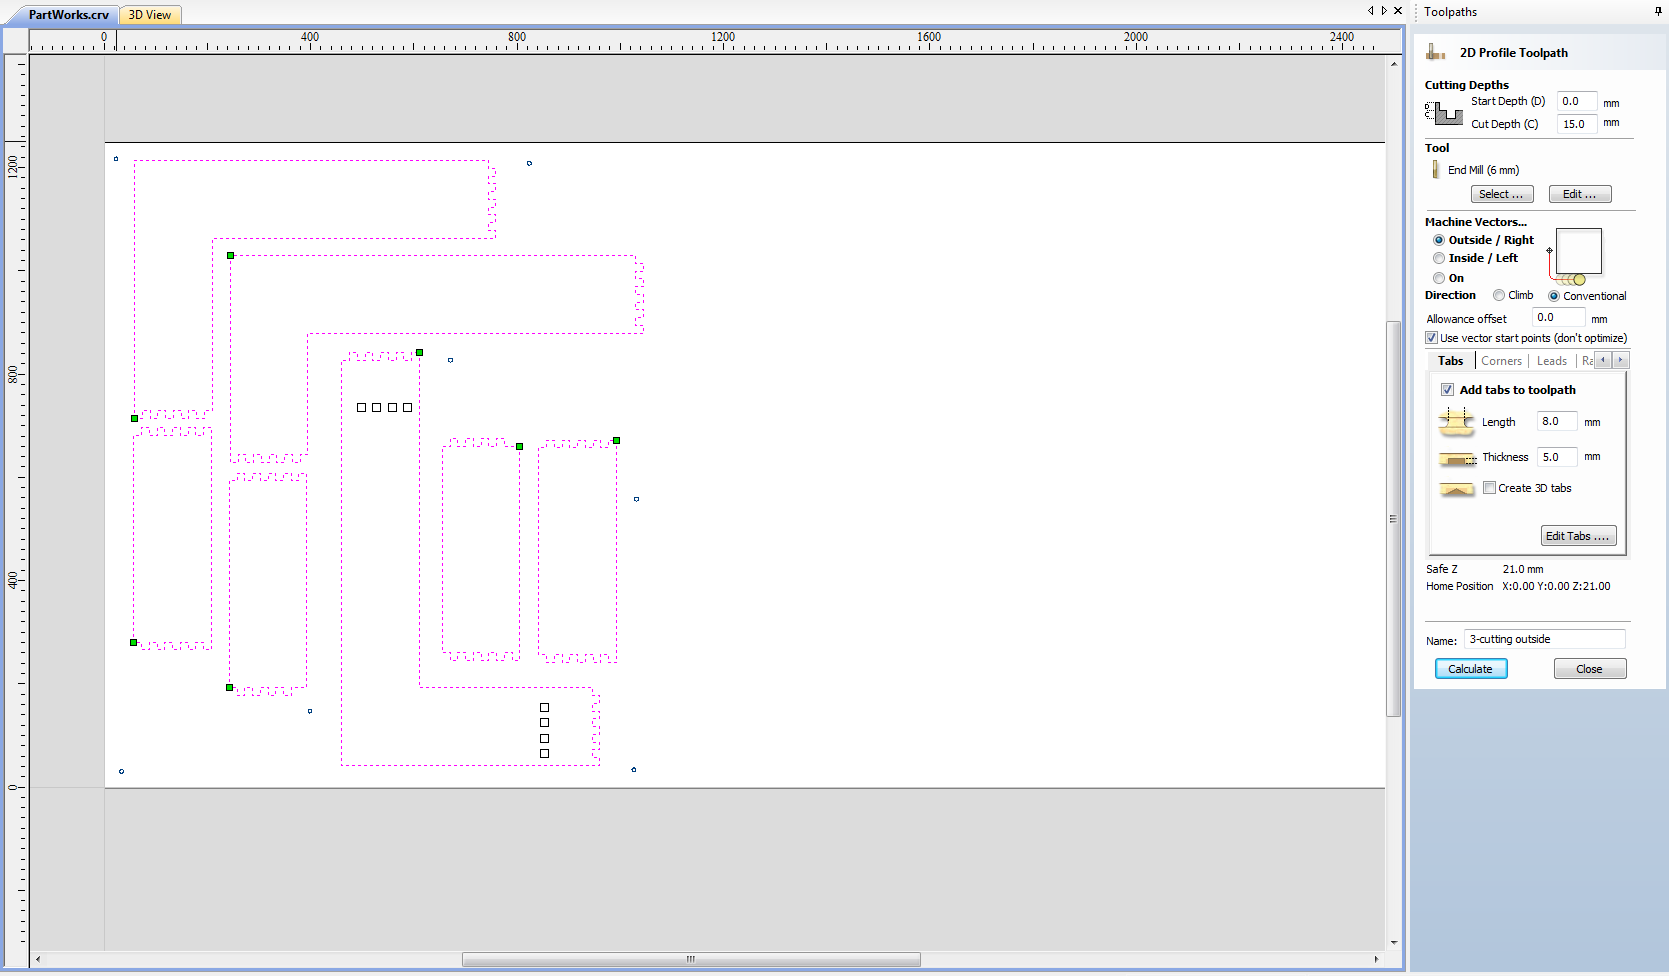This screenshot has width=1669, height=976.
Task: Enable Create 3D tabs checkbox
Action: pyautogui.click(x=1490, y=488)
